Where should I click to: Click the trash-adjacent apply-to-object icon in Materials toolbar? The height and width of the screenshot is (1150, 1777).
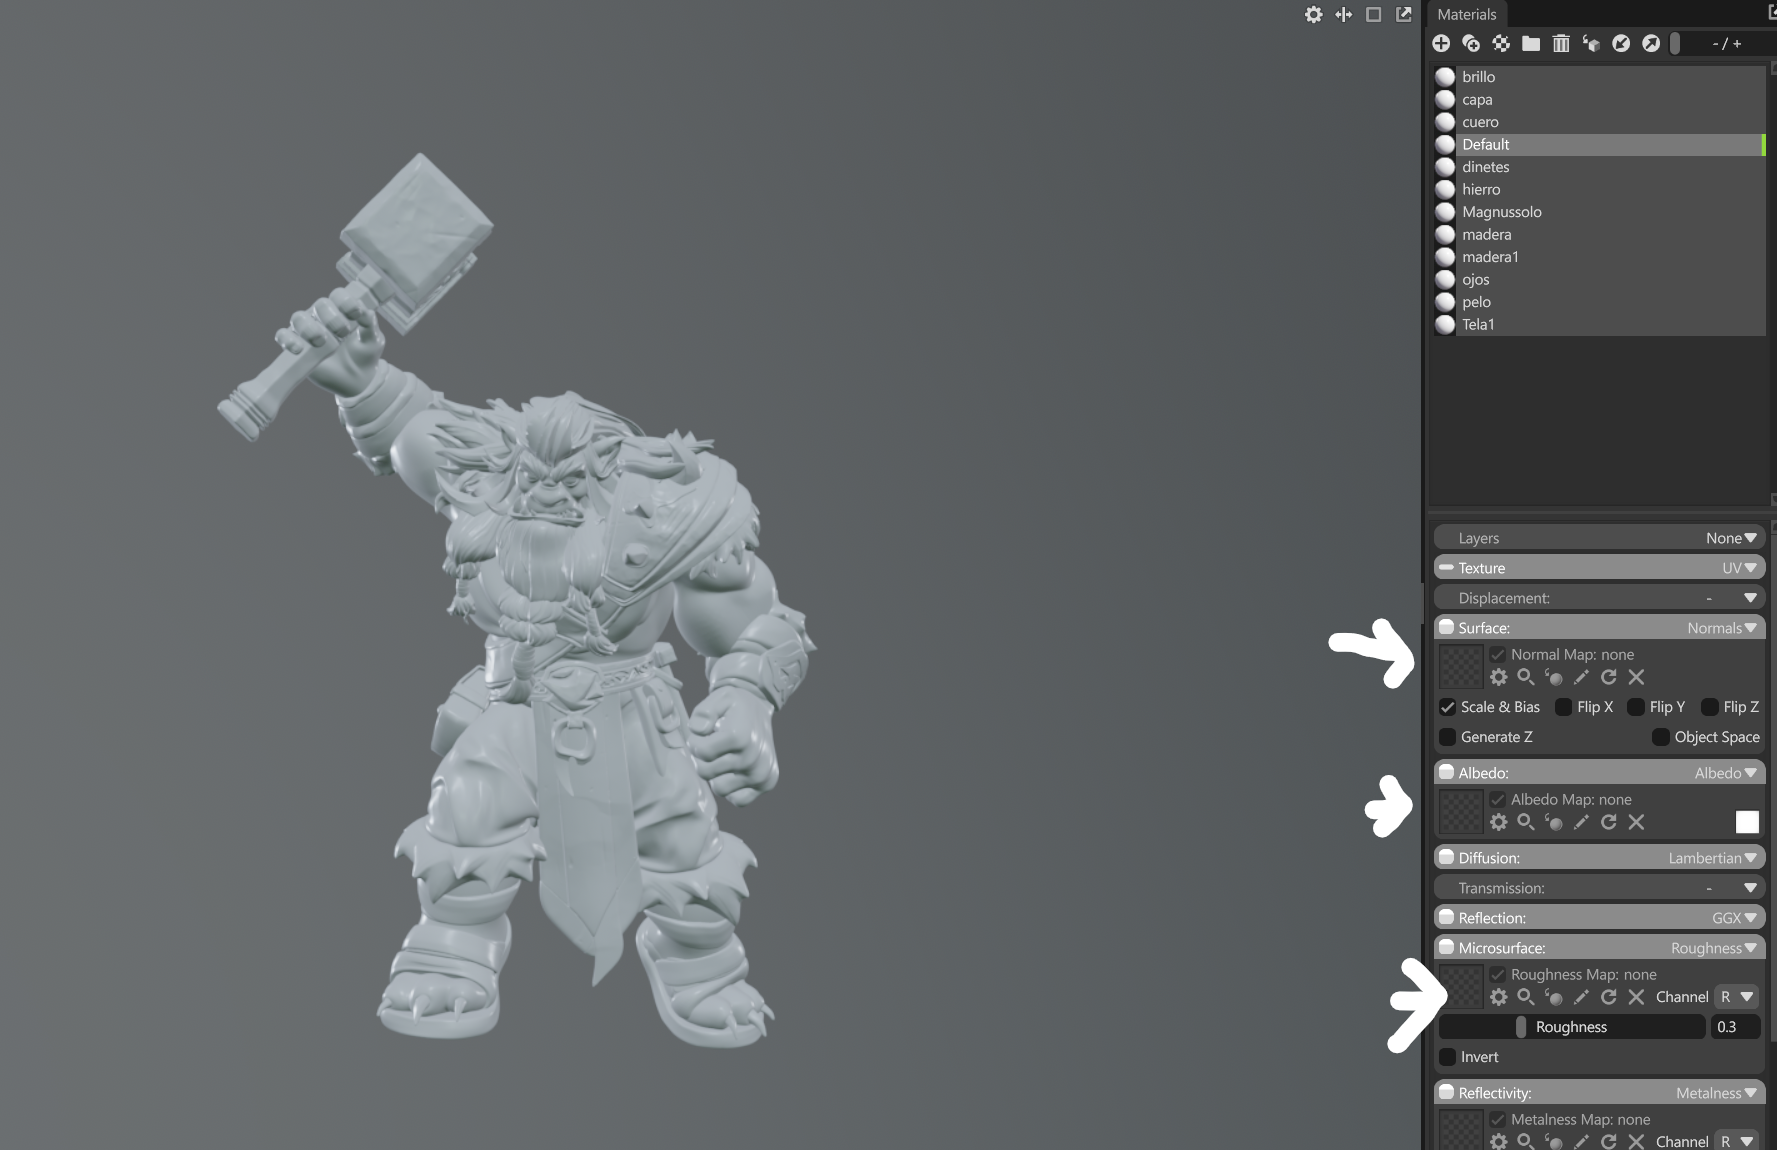click(x=1591, y=43)
